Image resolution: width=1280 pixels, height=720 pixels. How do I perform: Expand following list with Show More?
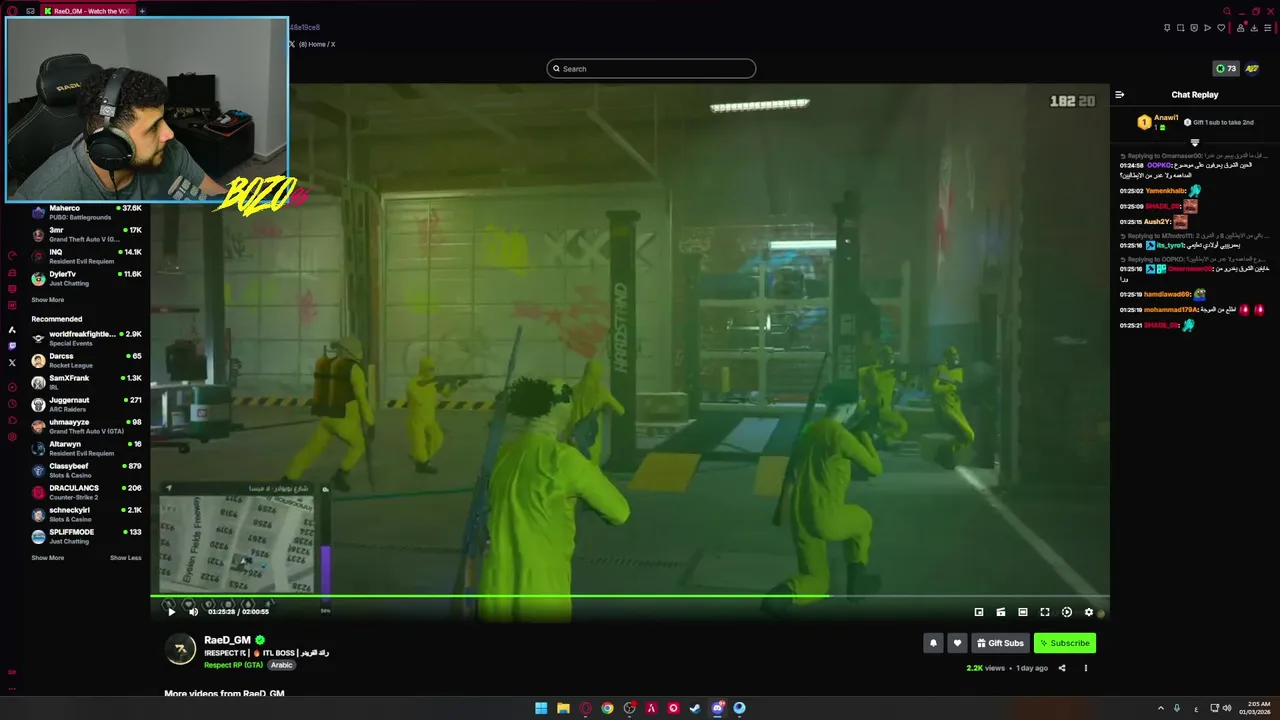coord(47,300)
